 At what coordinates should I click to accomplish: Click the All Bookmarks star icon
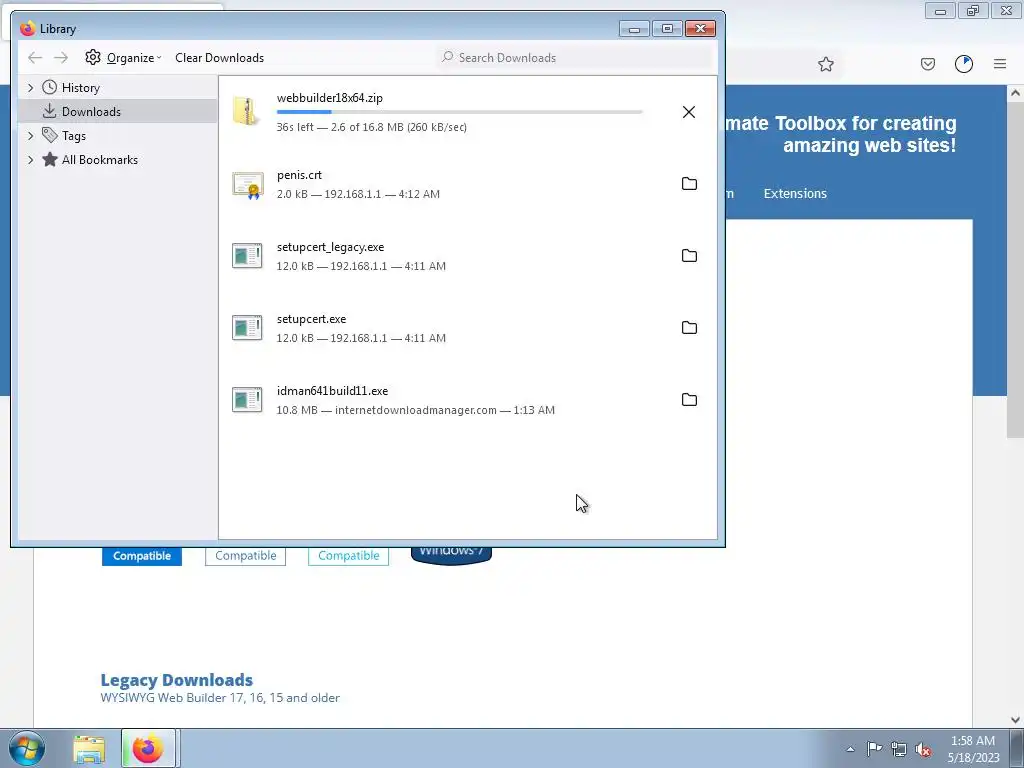(50, 159)
